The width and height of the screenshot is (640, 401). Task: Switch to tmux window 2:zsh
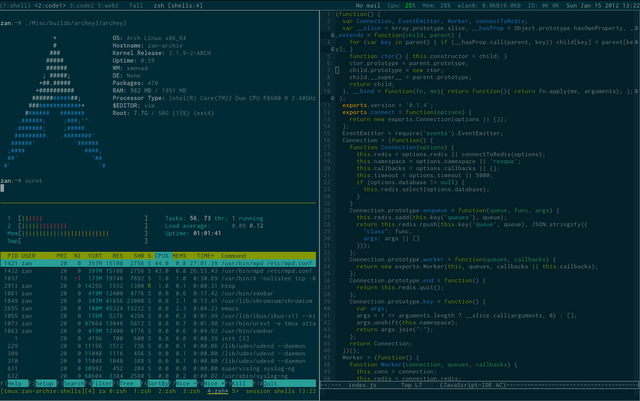167,391
